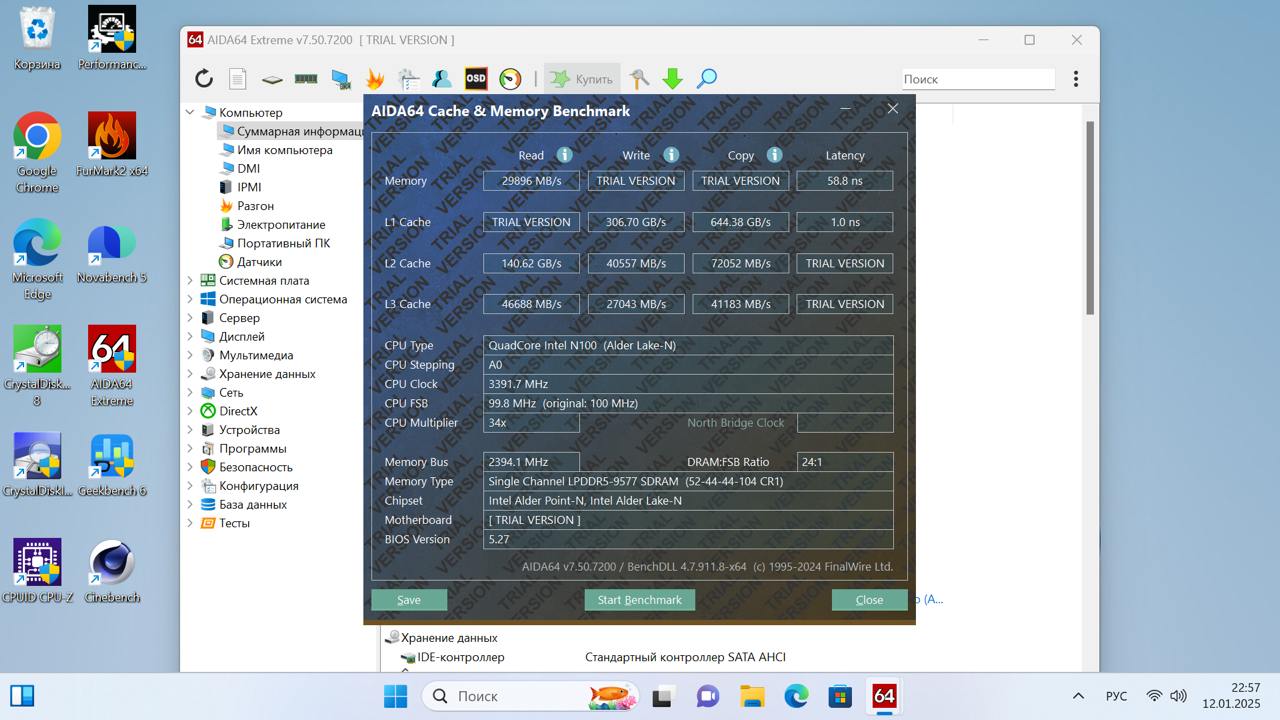
Task: Expand the Системная плата node
Action: coord(190,281)
